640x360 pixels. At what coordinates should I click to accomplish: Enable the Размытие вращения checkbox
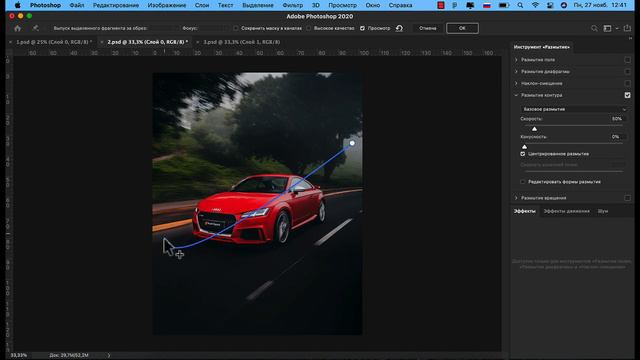pyautogui.click(x=627, y=198)
